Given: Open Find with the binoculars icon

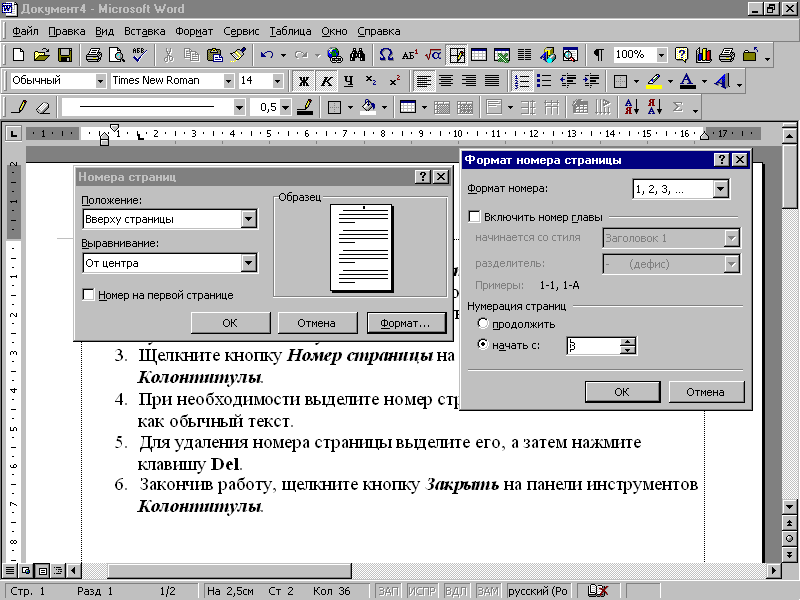Looking at the screenshot, I should point(357,55).
